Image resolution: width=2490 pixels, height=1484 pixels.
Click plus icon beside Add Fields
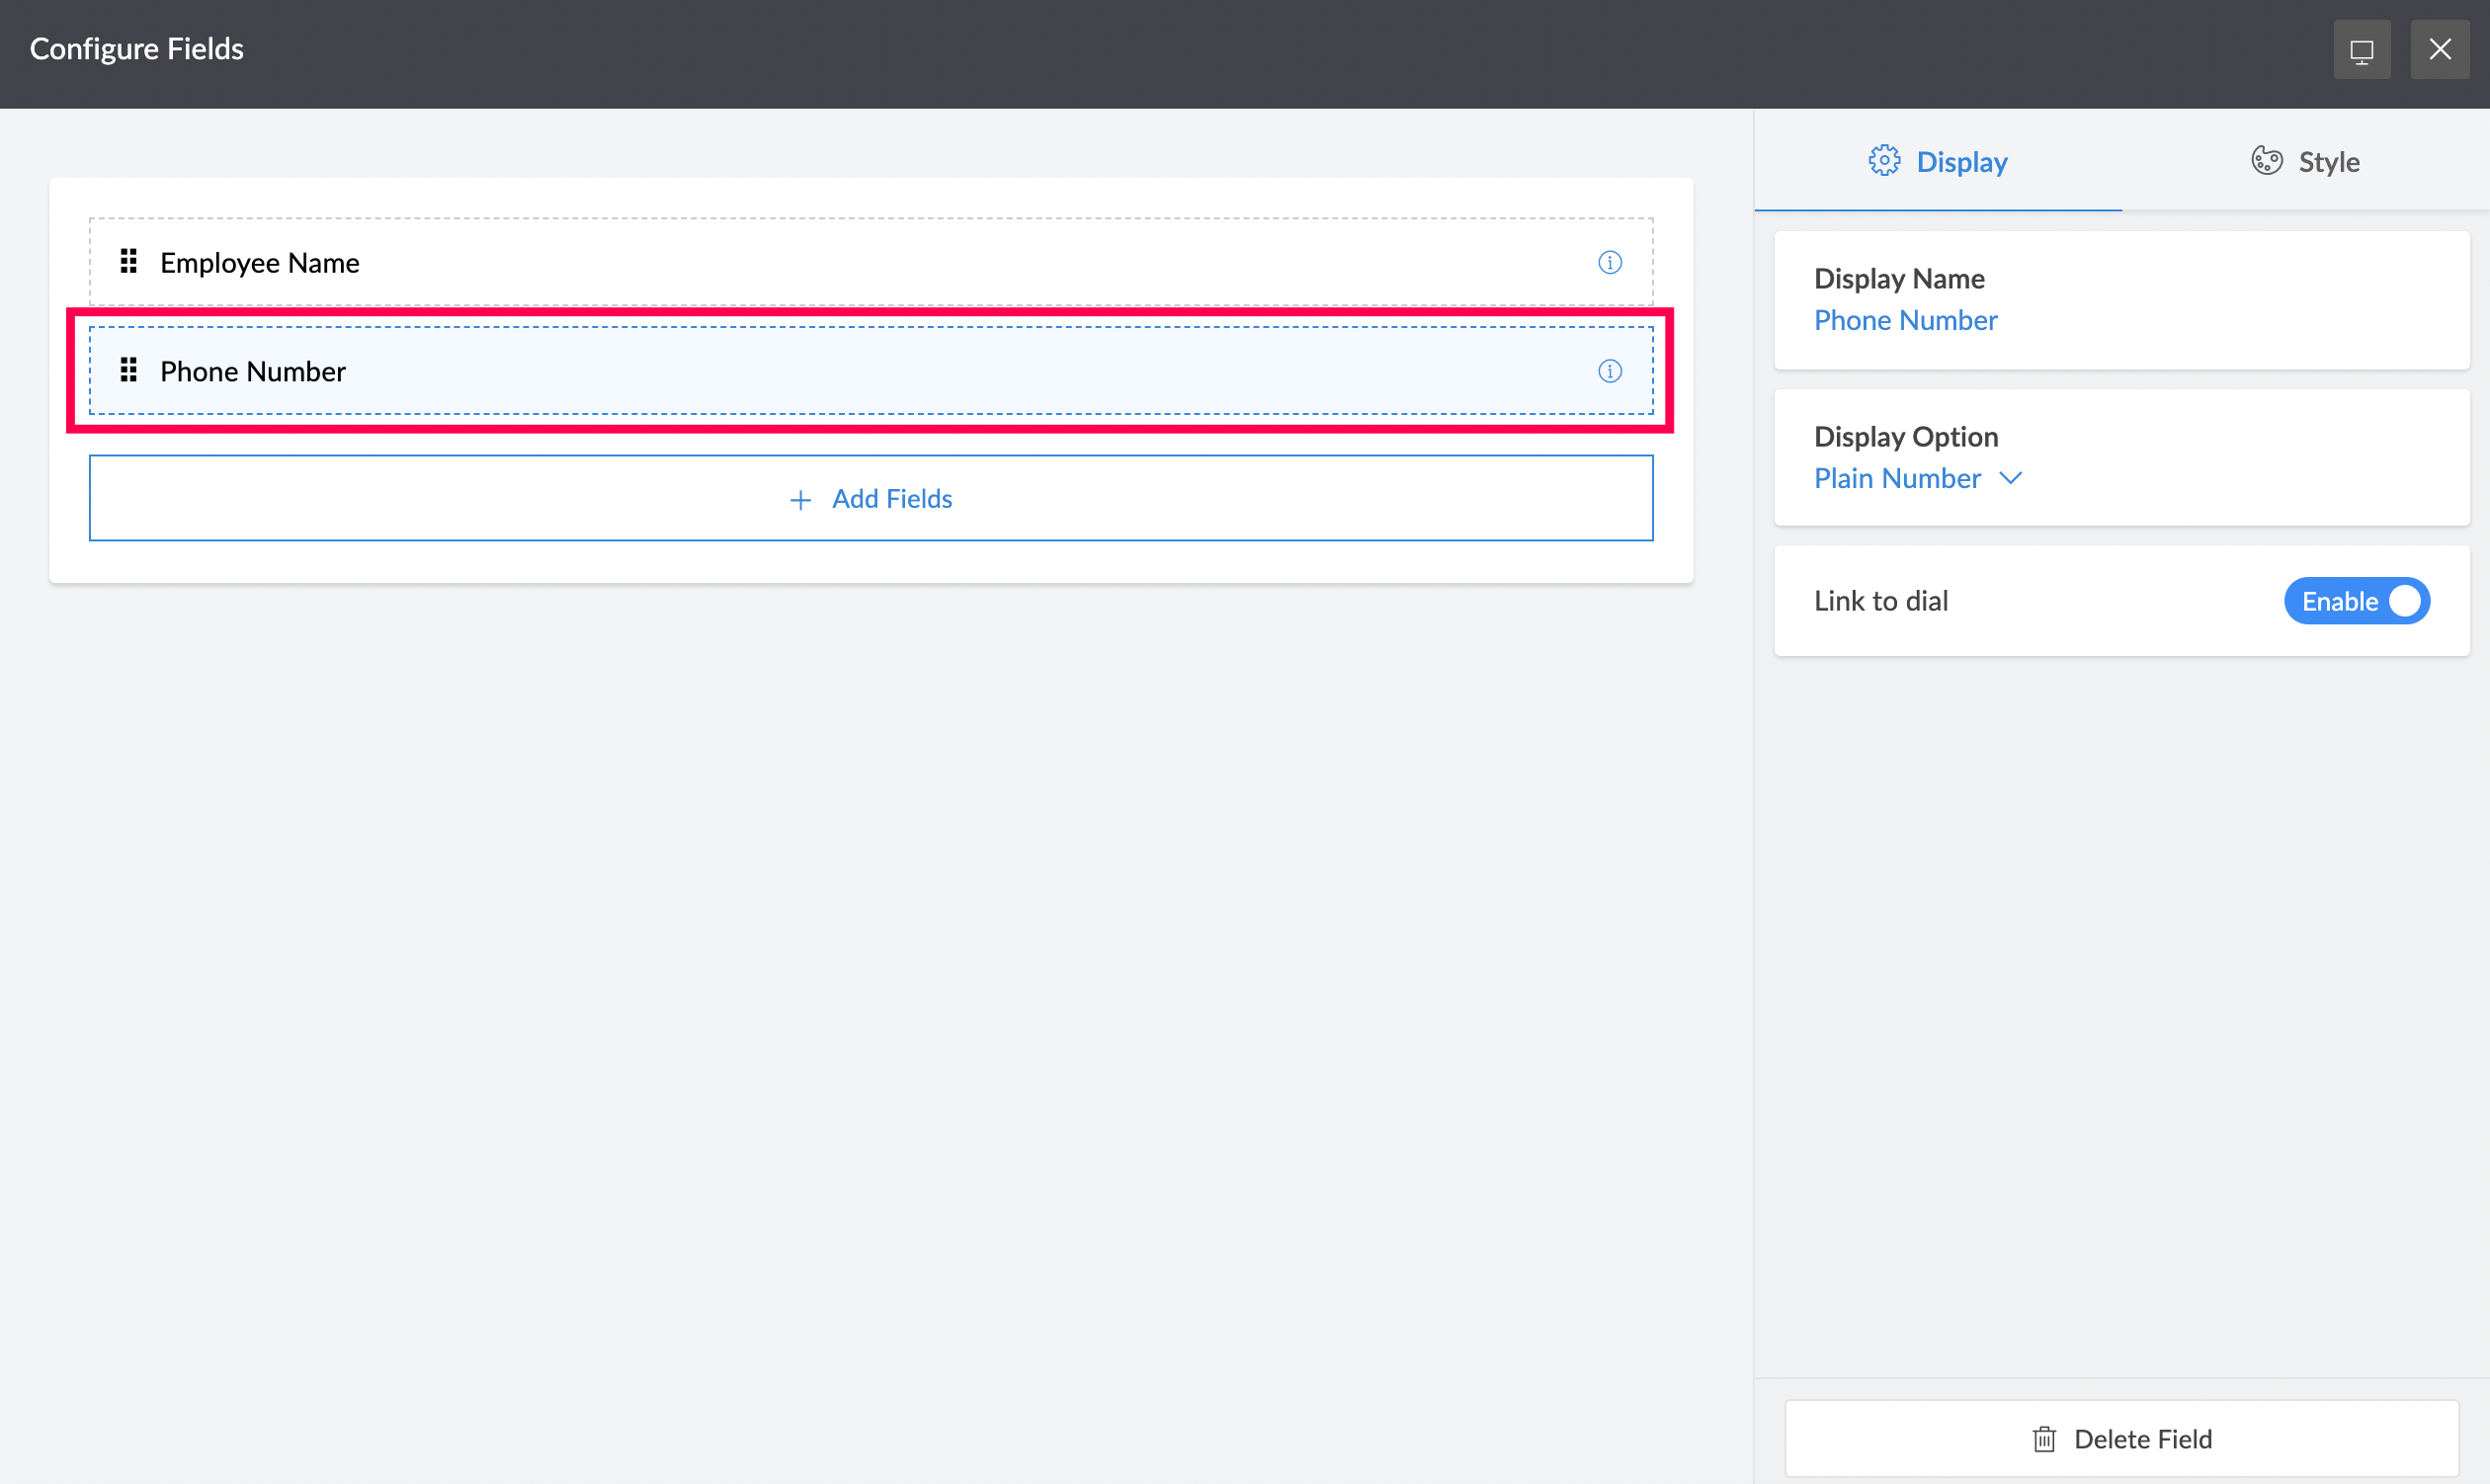coord(800,499)
